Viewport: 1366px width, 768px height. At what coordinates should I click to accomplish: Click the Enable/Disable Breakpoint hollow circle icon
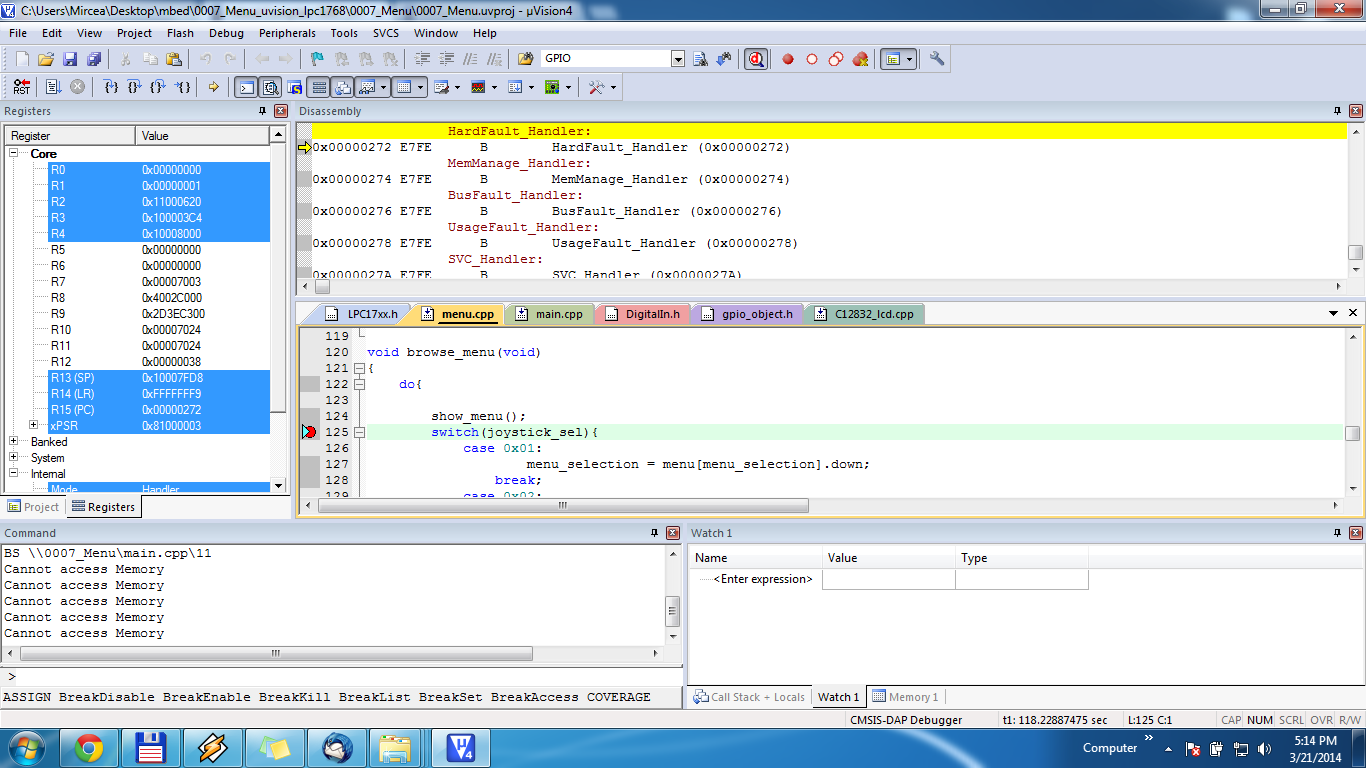[811, 59]
